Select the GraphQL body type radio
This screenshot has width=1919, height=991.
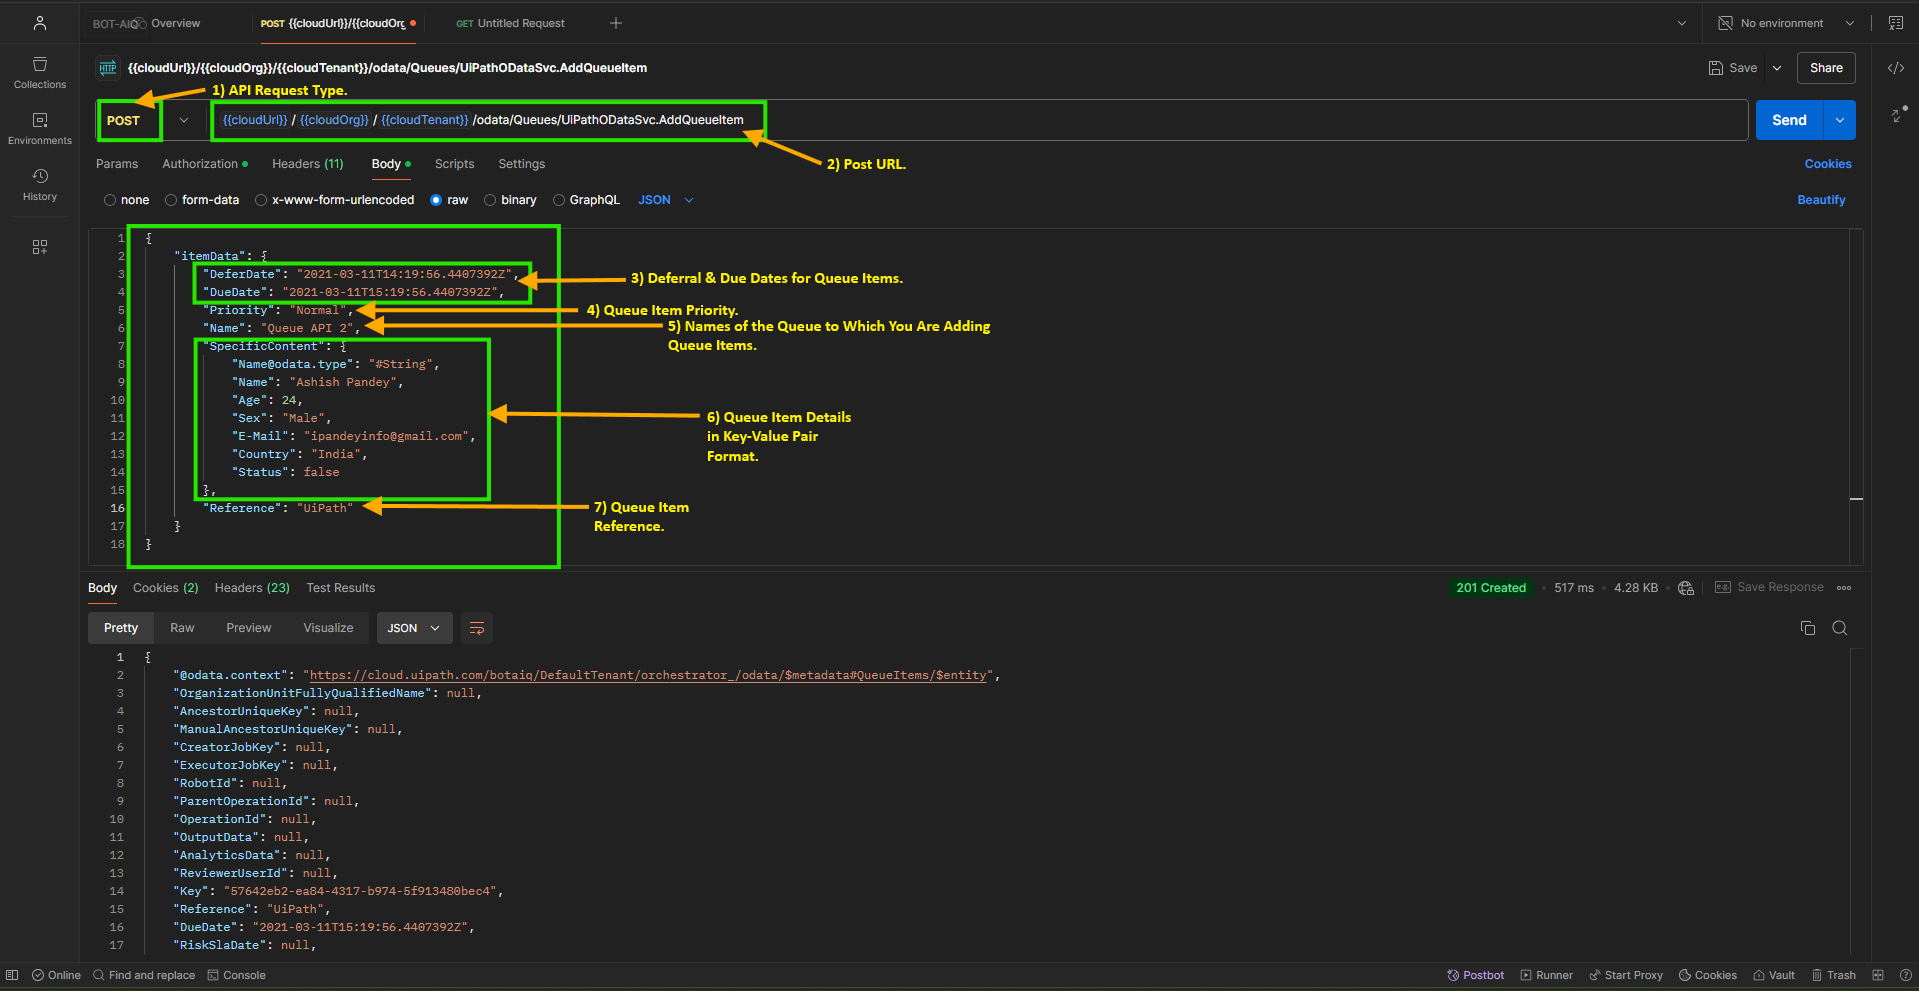[559, 200]
